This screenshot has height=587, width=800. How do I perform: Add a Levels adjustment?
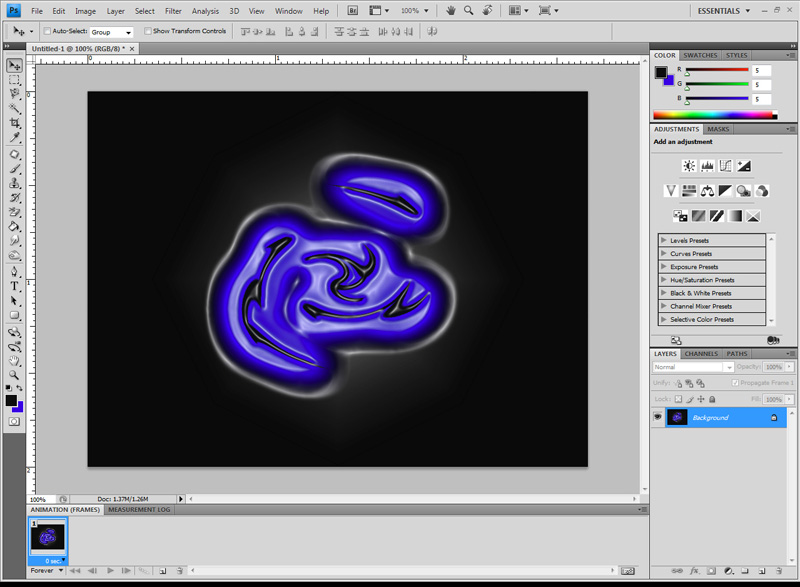(x=707, y=166)
